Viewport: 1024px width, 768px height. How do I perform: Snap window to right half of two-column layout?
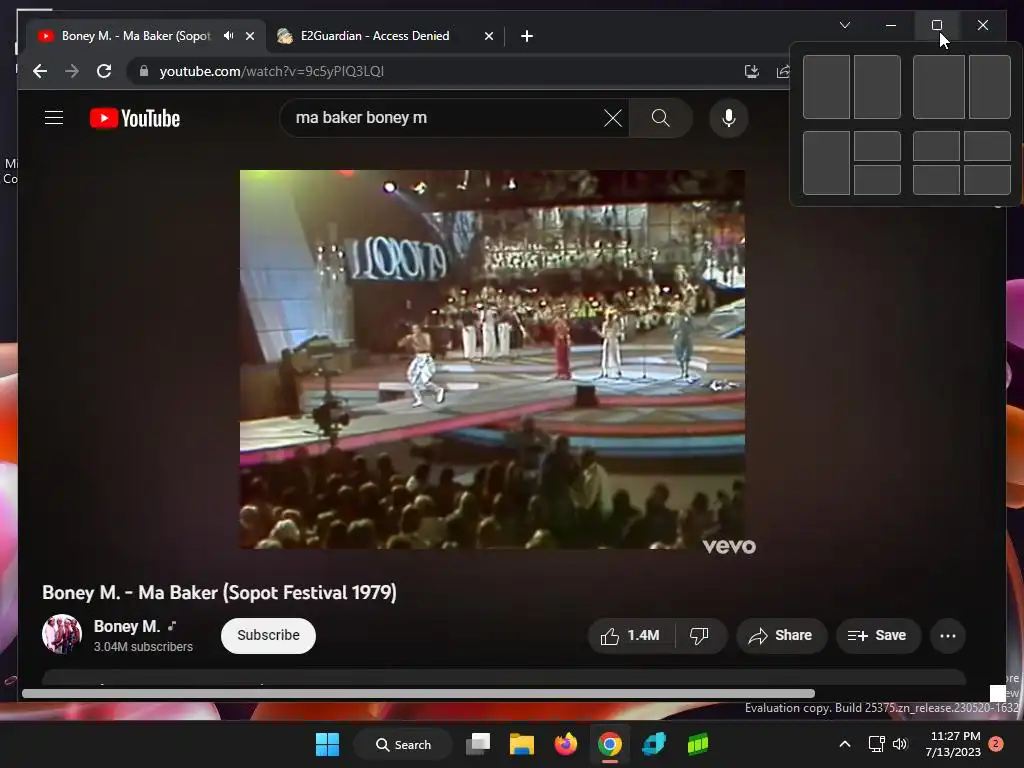click(x=877, y=87)
